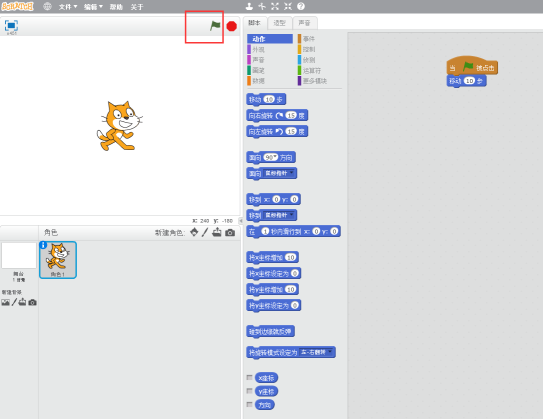Select the Grow sprite tool
Viewport: 543px width, 419px height.
(x=275, y=6)
